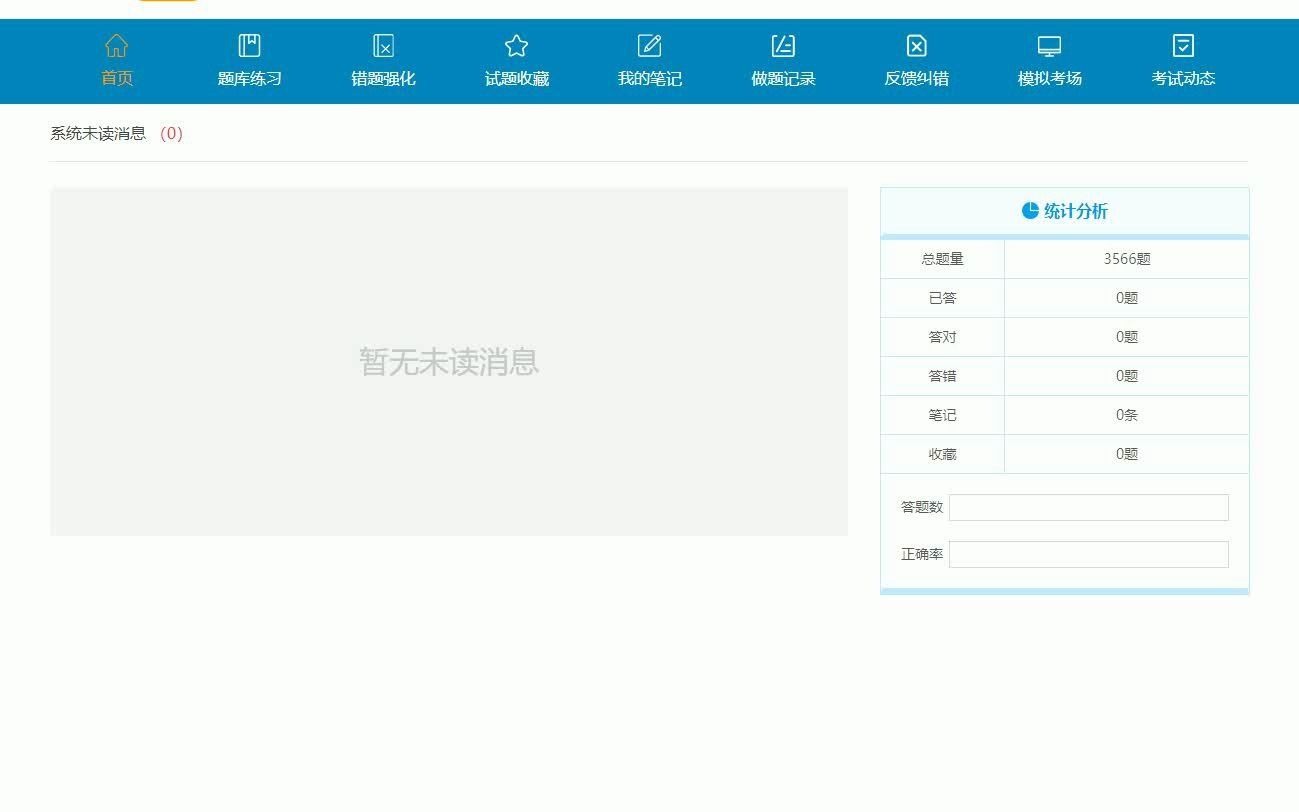Viewport: 1299px width, 812px height.
Task: Click the unread count (0)
Action: coord(171,133)
